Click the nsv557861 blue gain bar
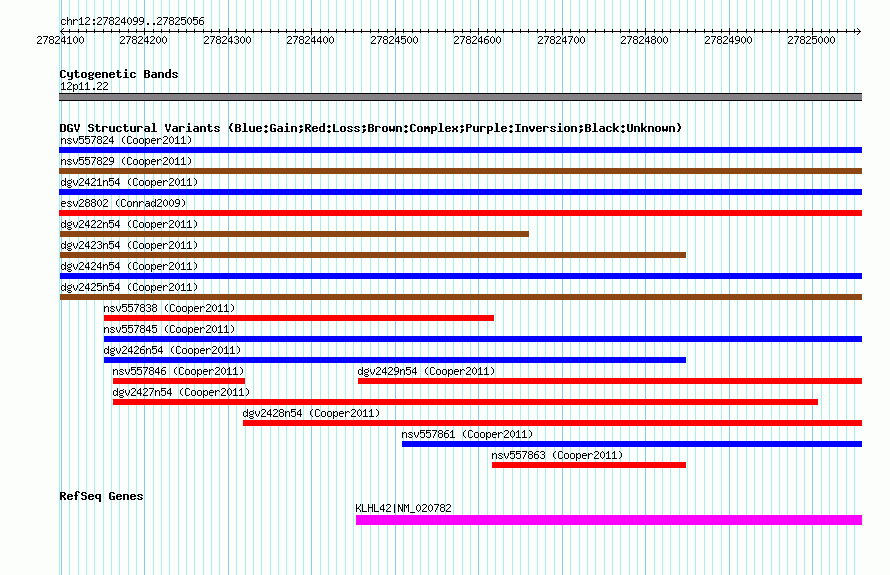890x575 pixels. pyautogui.click(x=632, y=444)
